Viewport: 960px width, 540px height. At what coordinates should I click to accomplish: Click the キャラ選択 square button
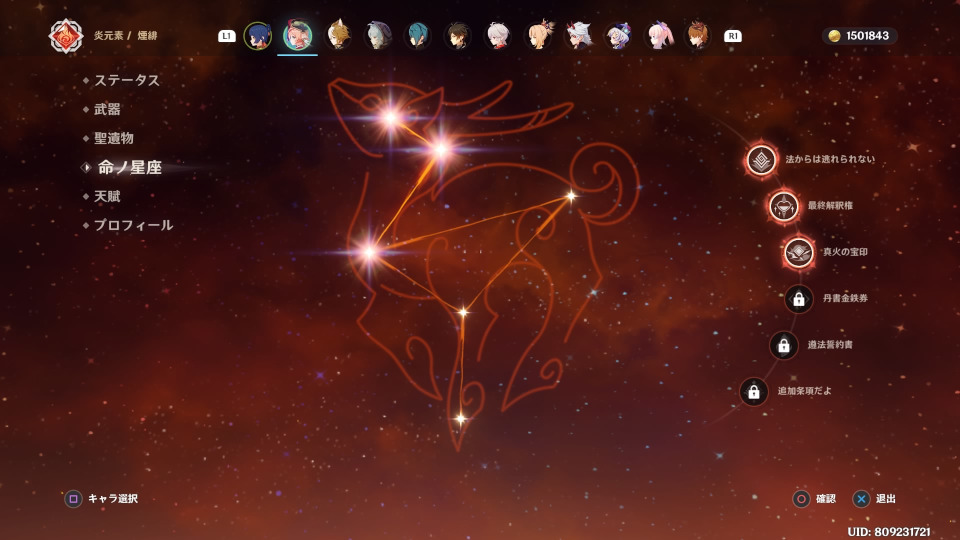pos(73,499)
